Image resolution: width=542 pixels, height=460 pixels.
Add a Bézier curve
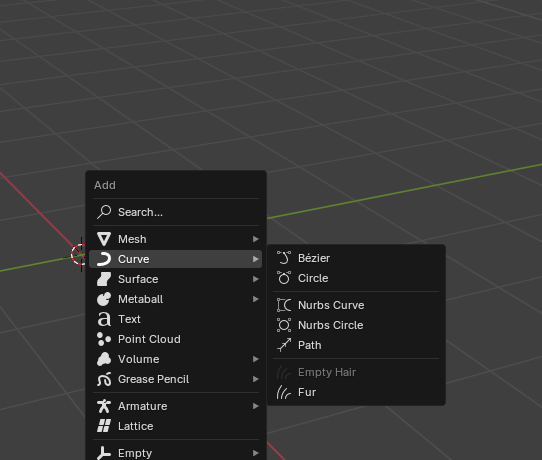point(356,258)
